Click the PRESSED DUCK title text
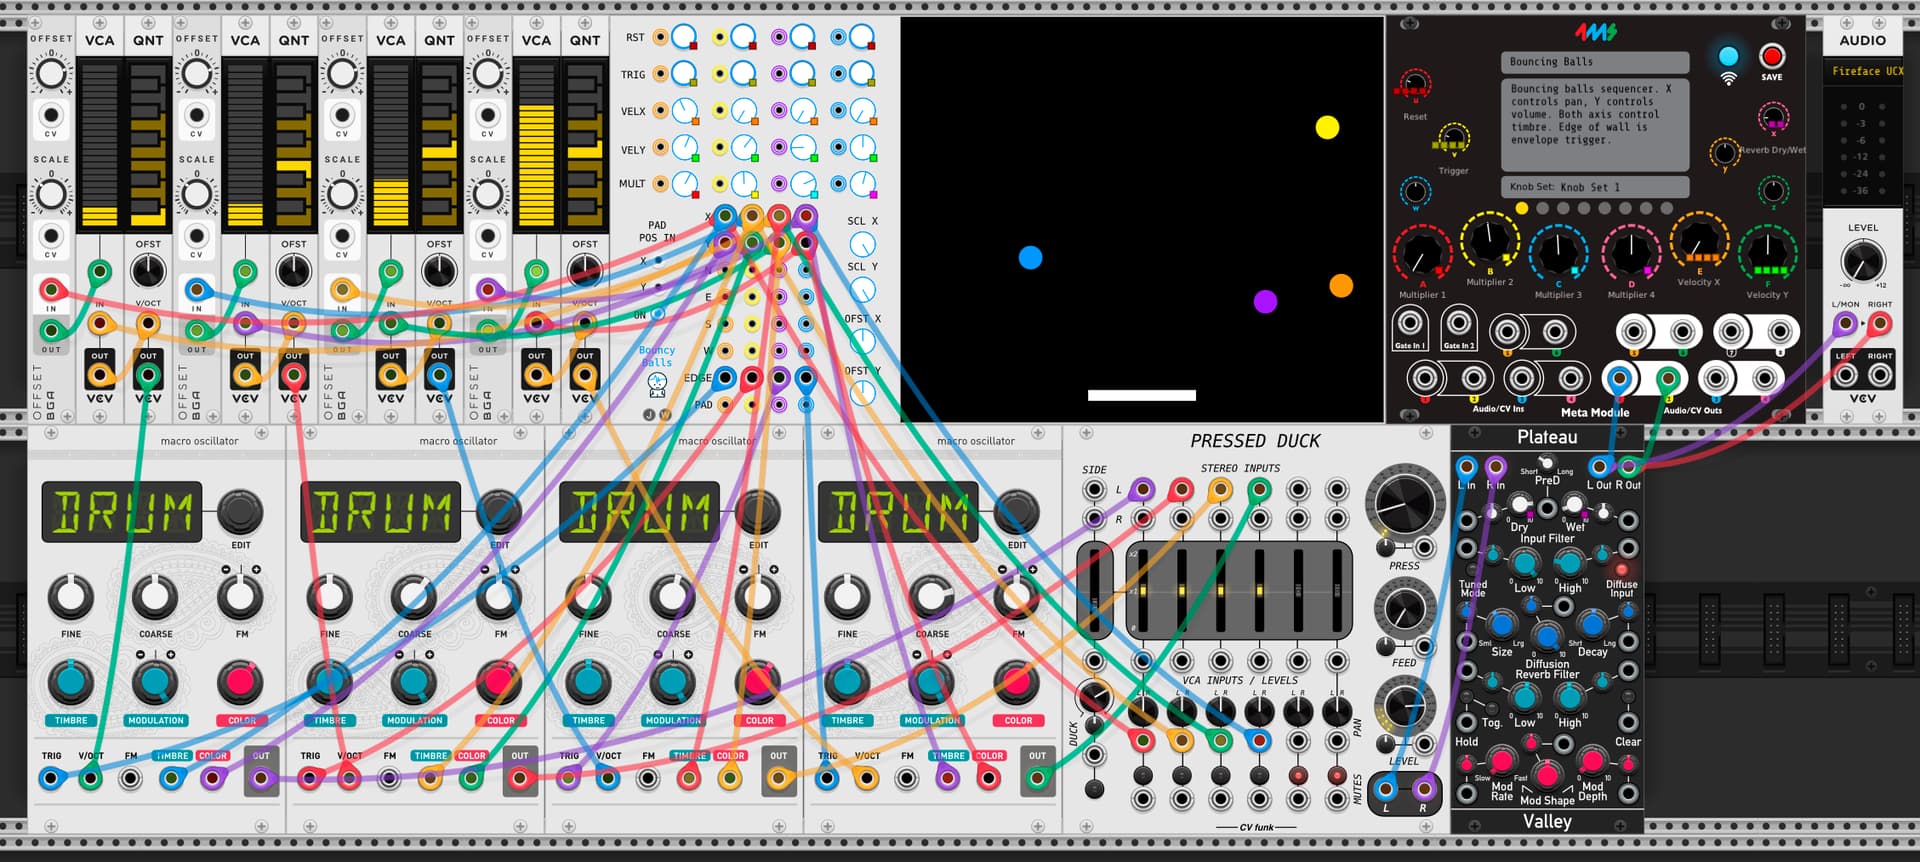Screen dimensions: 1920x862 pos(1255,441)
